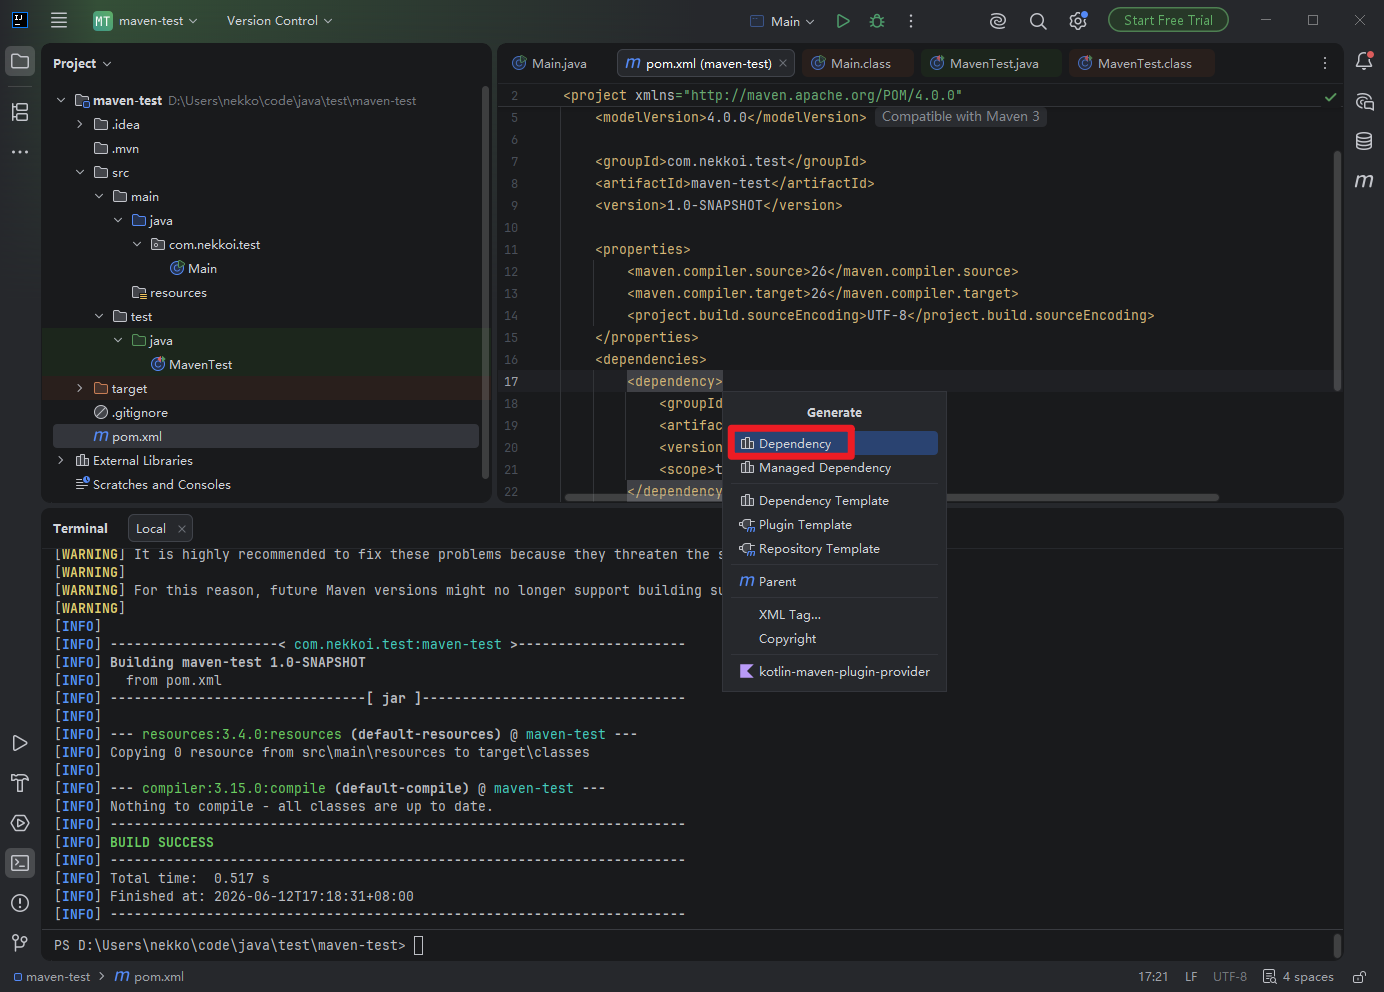This screenshot has width=1384, height=992.
Task: Open IDE settings gear icon
Action: coord(1078,21)
